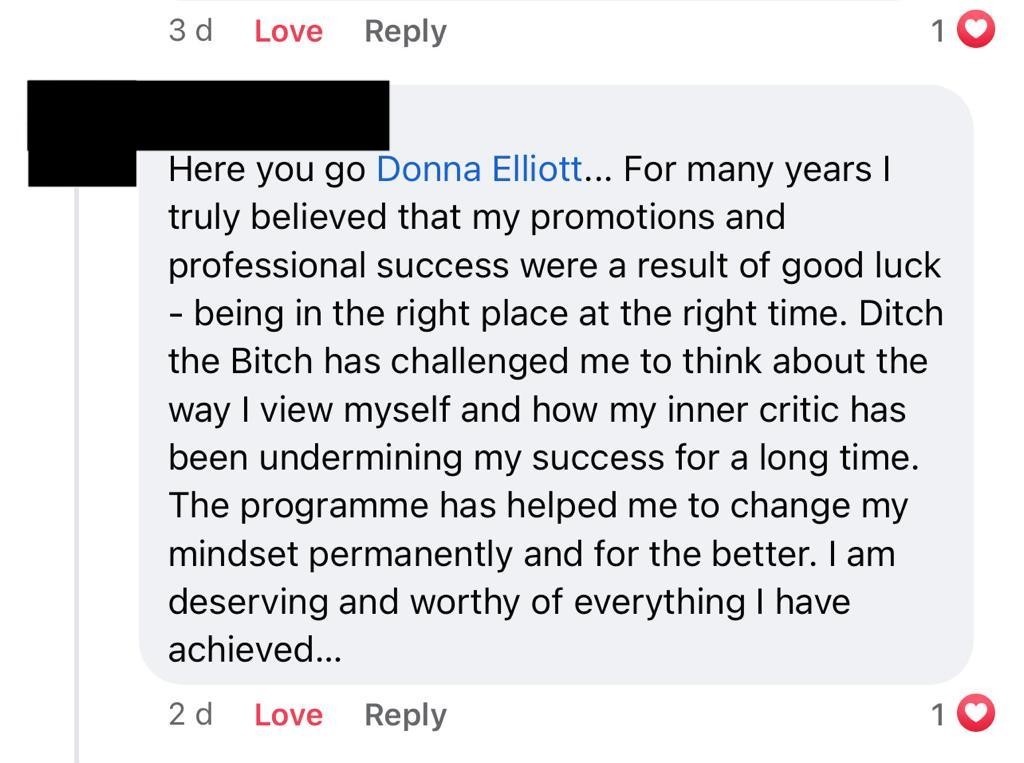Love the comment posted 3 d ago
Image resolution: width=1024 pixels, height=763 pixels.
click(288, 31)
